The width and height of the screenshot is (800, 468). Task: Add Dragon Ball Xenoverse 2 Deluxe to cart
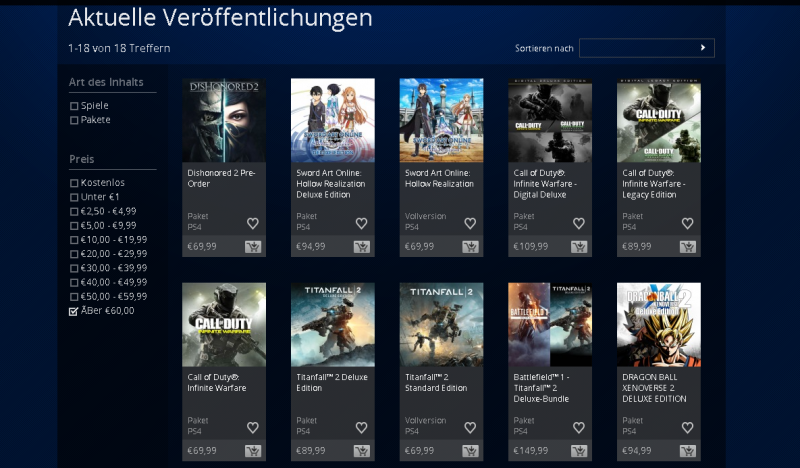(x=688, y=451)
